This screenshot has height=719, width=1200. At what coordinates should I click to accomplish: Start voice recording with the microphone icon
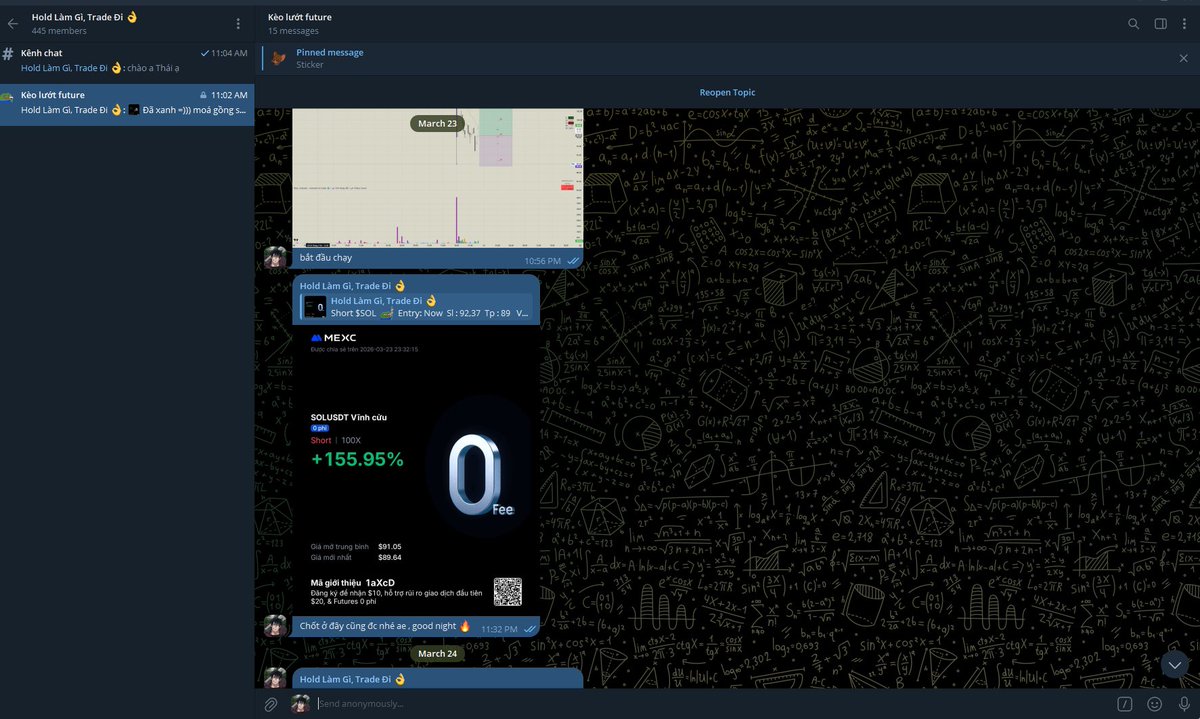click(1184, 703)
